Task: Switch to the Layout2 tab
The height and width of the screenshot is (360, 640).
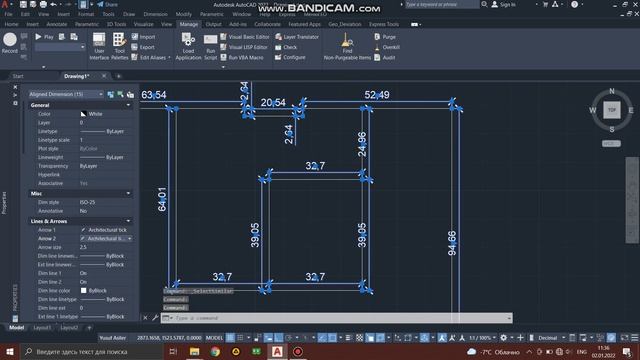Action: click(x=69, y=327)
